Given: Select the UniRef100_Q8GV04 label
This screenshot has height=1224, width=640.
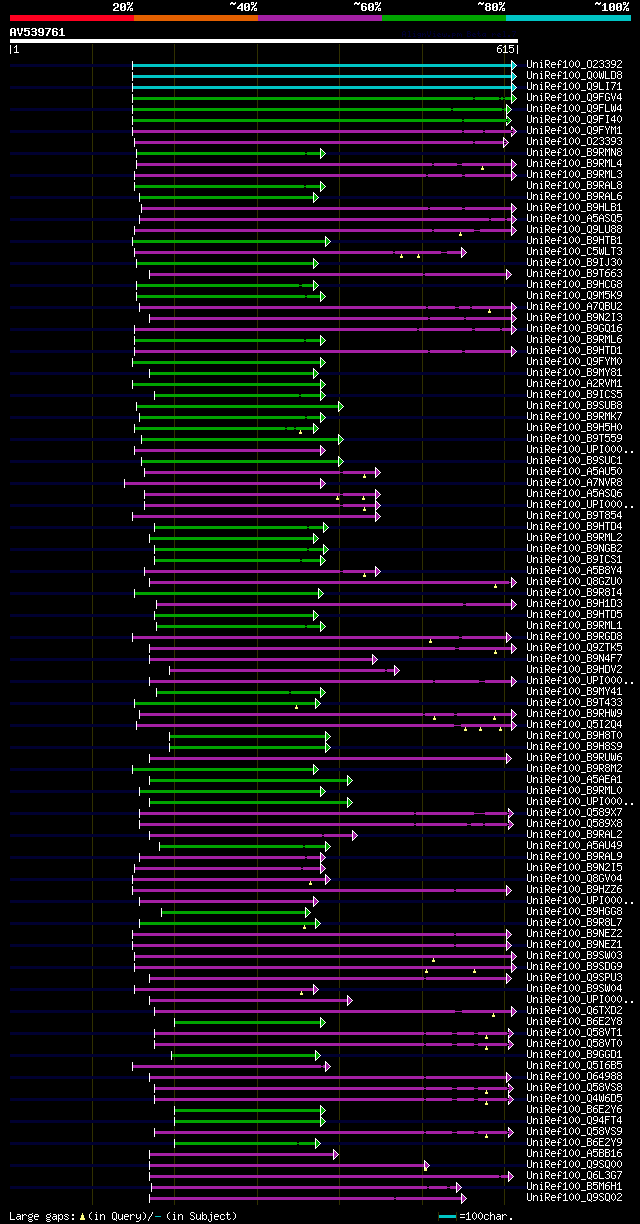Looking at the screenshot, I should tap(574, 878).
